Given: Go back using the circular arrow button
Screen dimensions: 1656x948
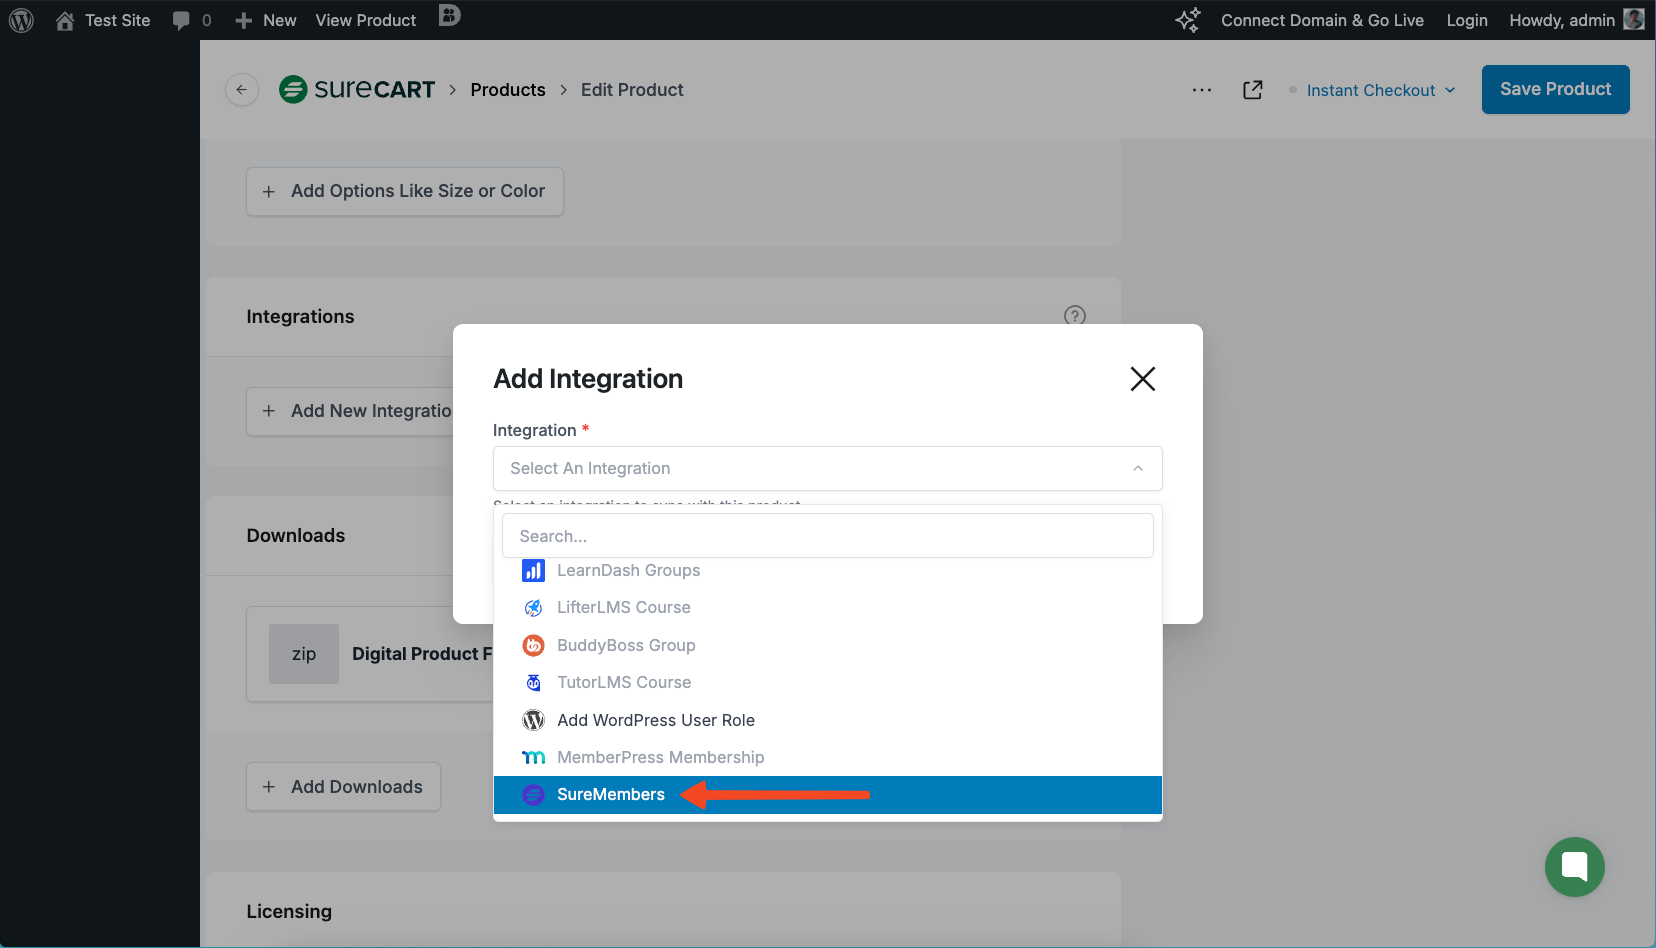Looking at the screenshot, I should pyautogui.click(x=242, y=90).
